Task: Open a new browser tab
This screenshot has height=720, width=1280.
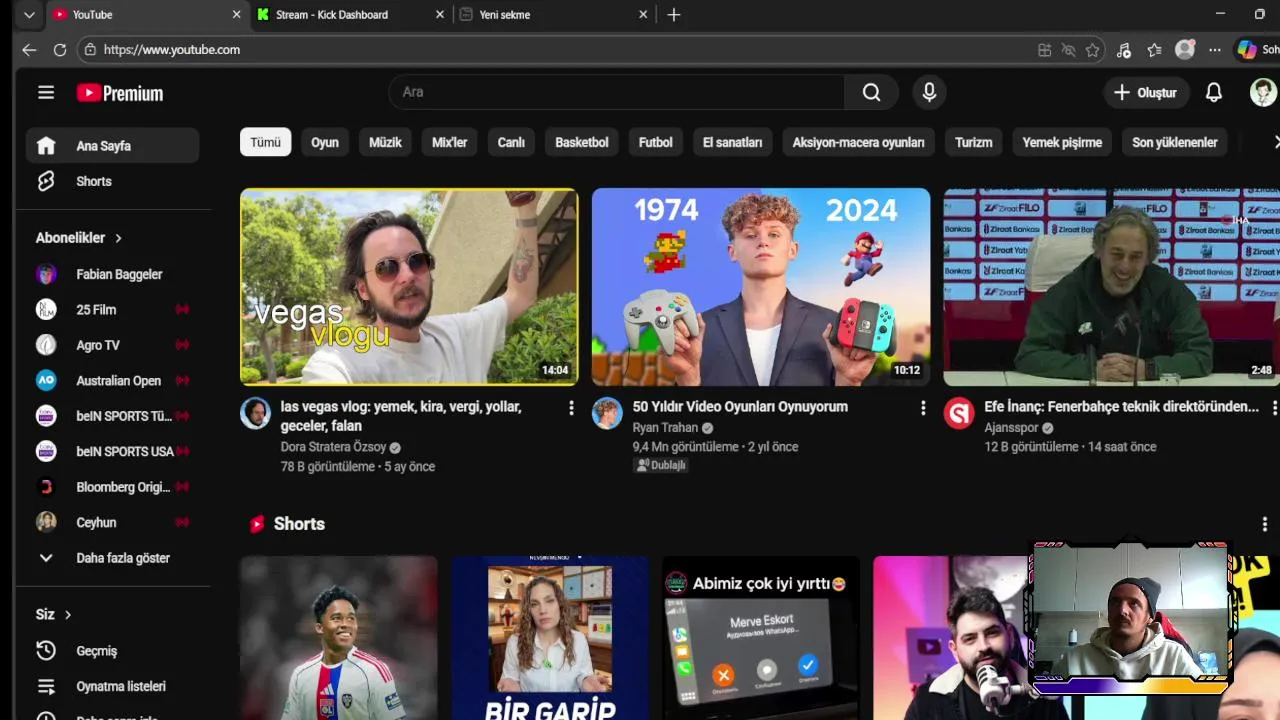Action: (x=674, y=15)
